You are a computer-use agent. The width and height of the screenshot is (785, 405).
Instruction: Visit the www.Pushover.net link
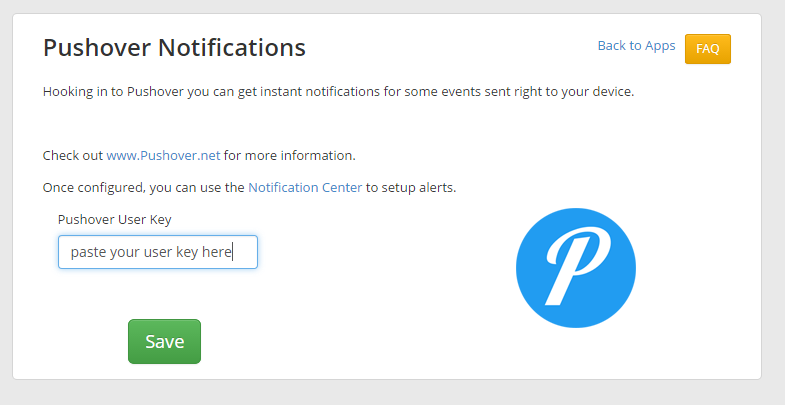click(x=163, y=156)
